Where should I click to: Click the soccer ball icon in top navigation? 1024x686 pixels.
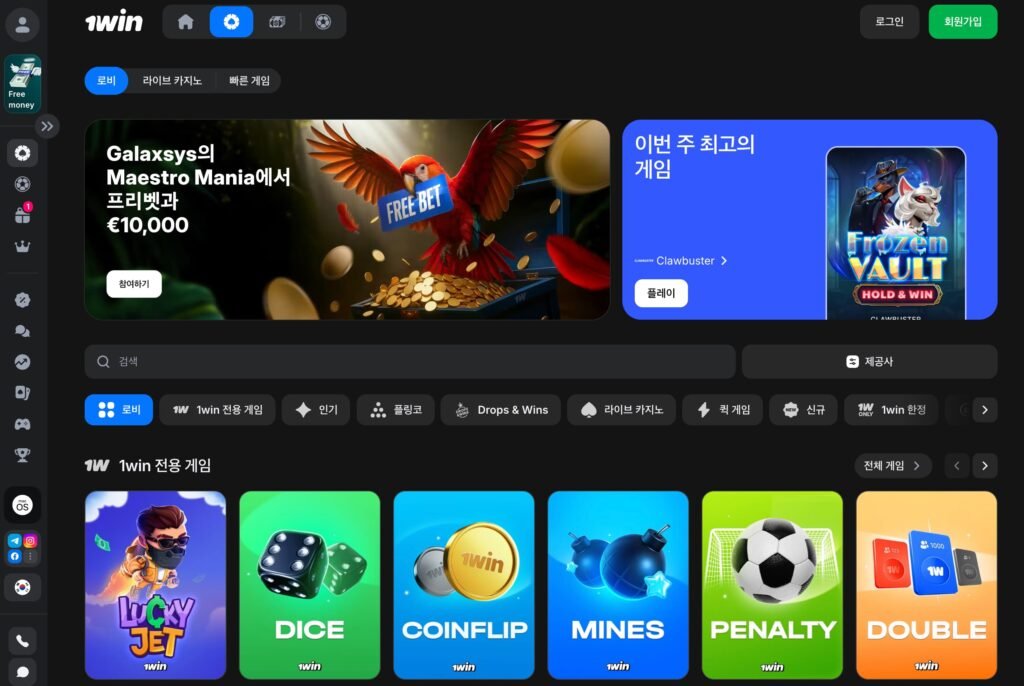[x=322, y=22]
